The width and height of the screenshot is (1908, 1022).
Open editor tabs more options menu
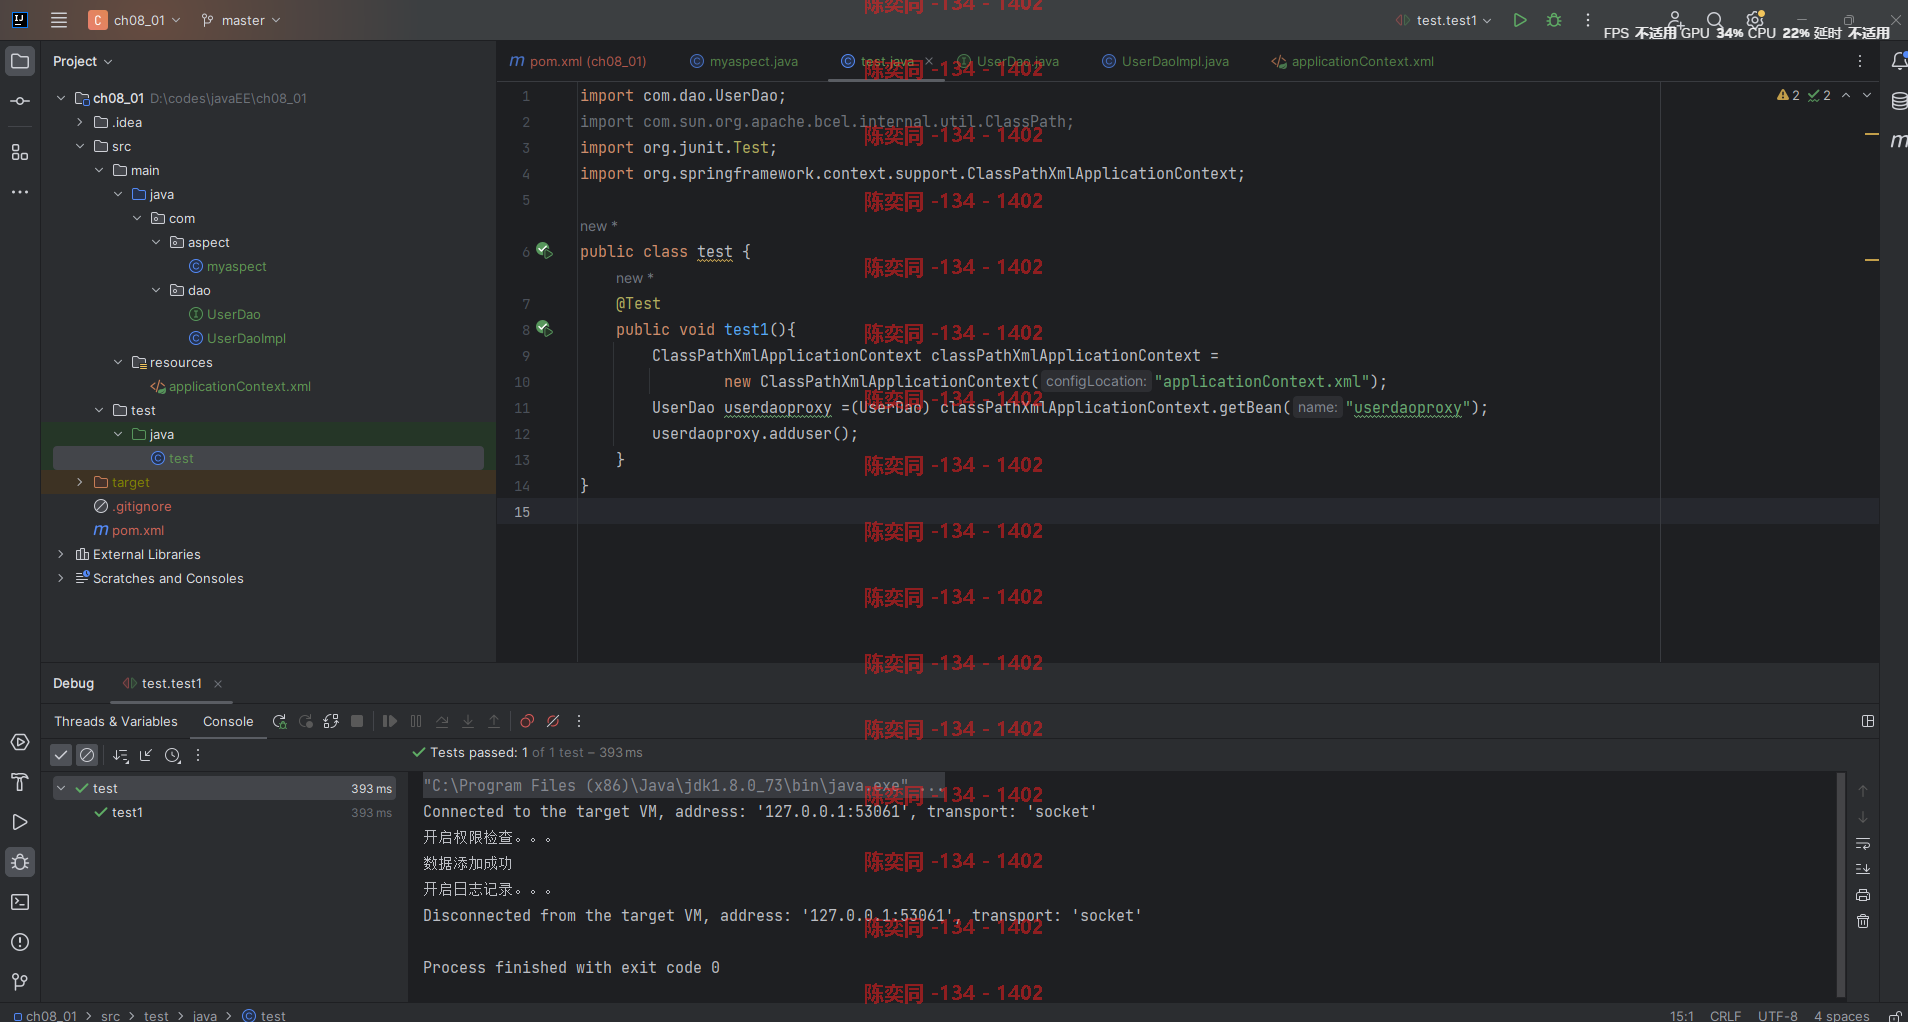[x=1860, y=61]
